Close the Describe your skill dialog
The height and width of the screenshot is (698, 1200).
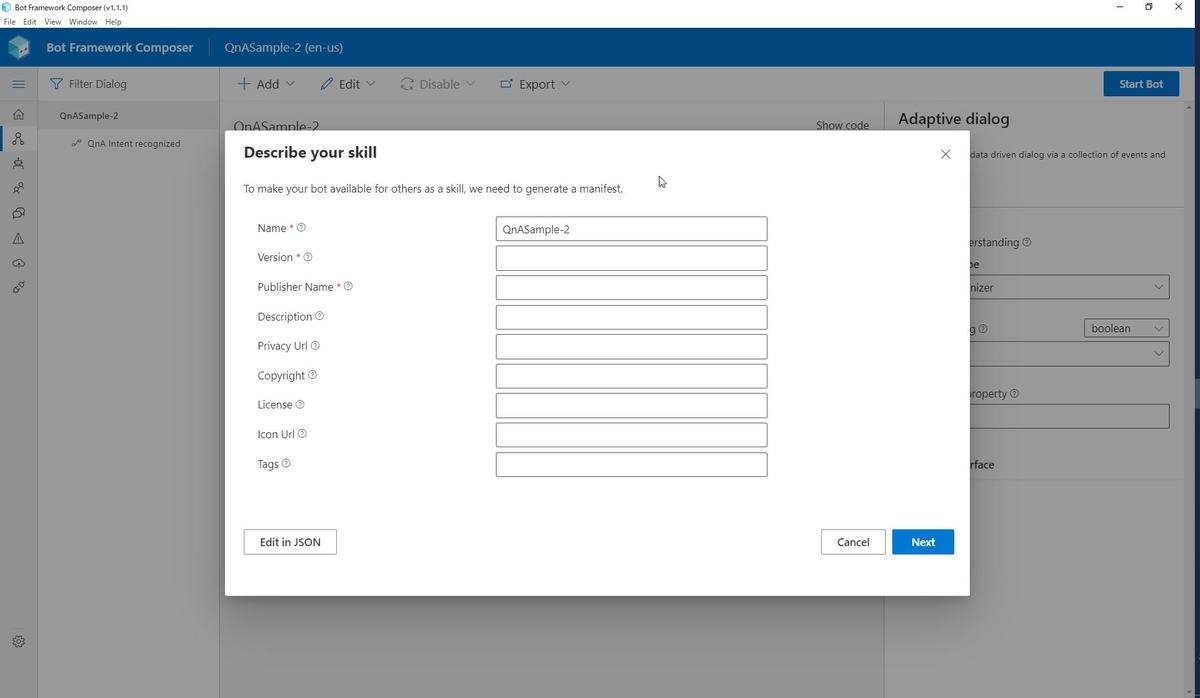pyautogui.click(x=946, y=154)
